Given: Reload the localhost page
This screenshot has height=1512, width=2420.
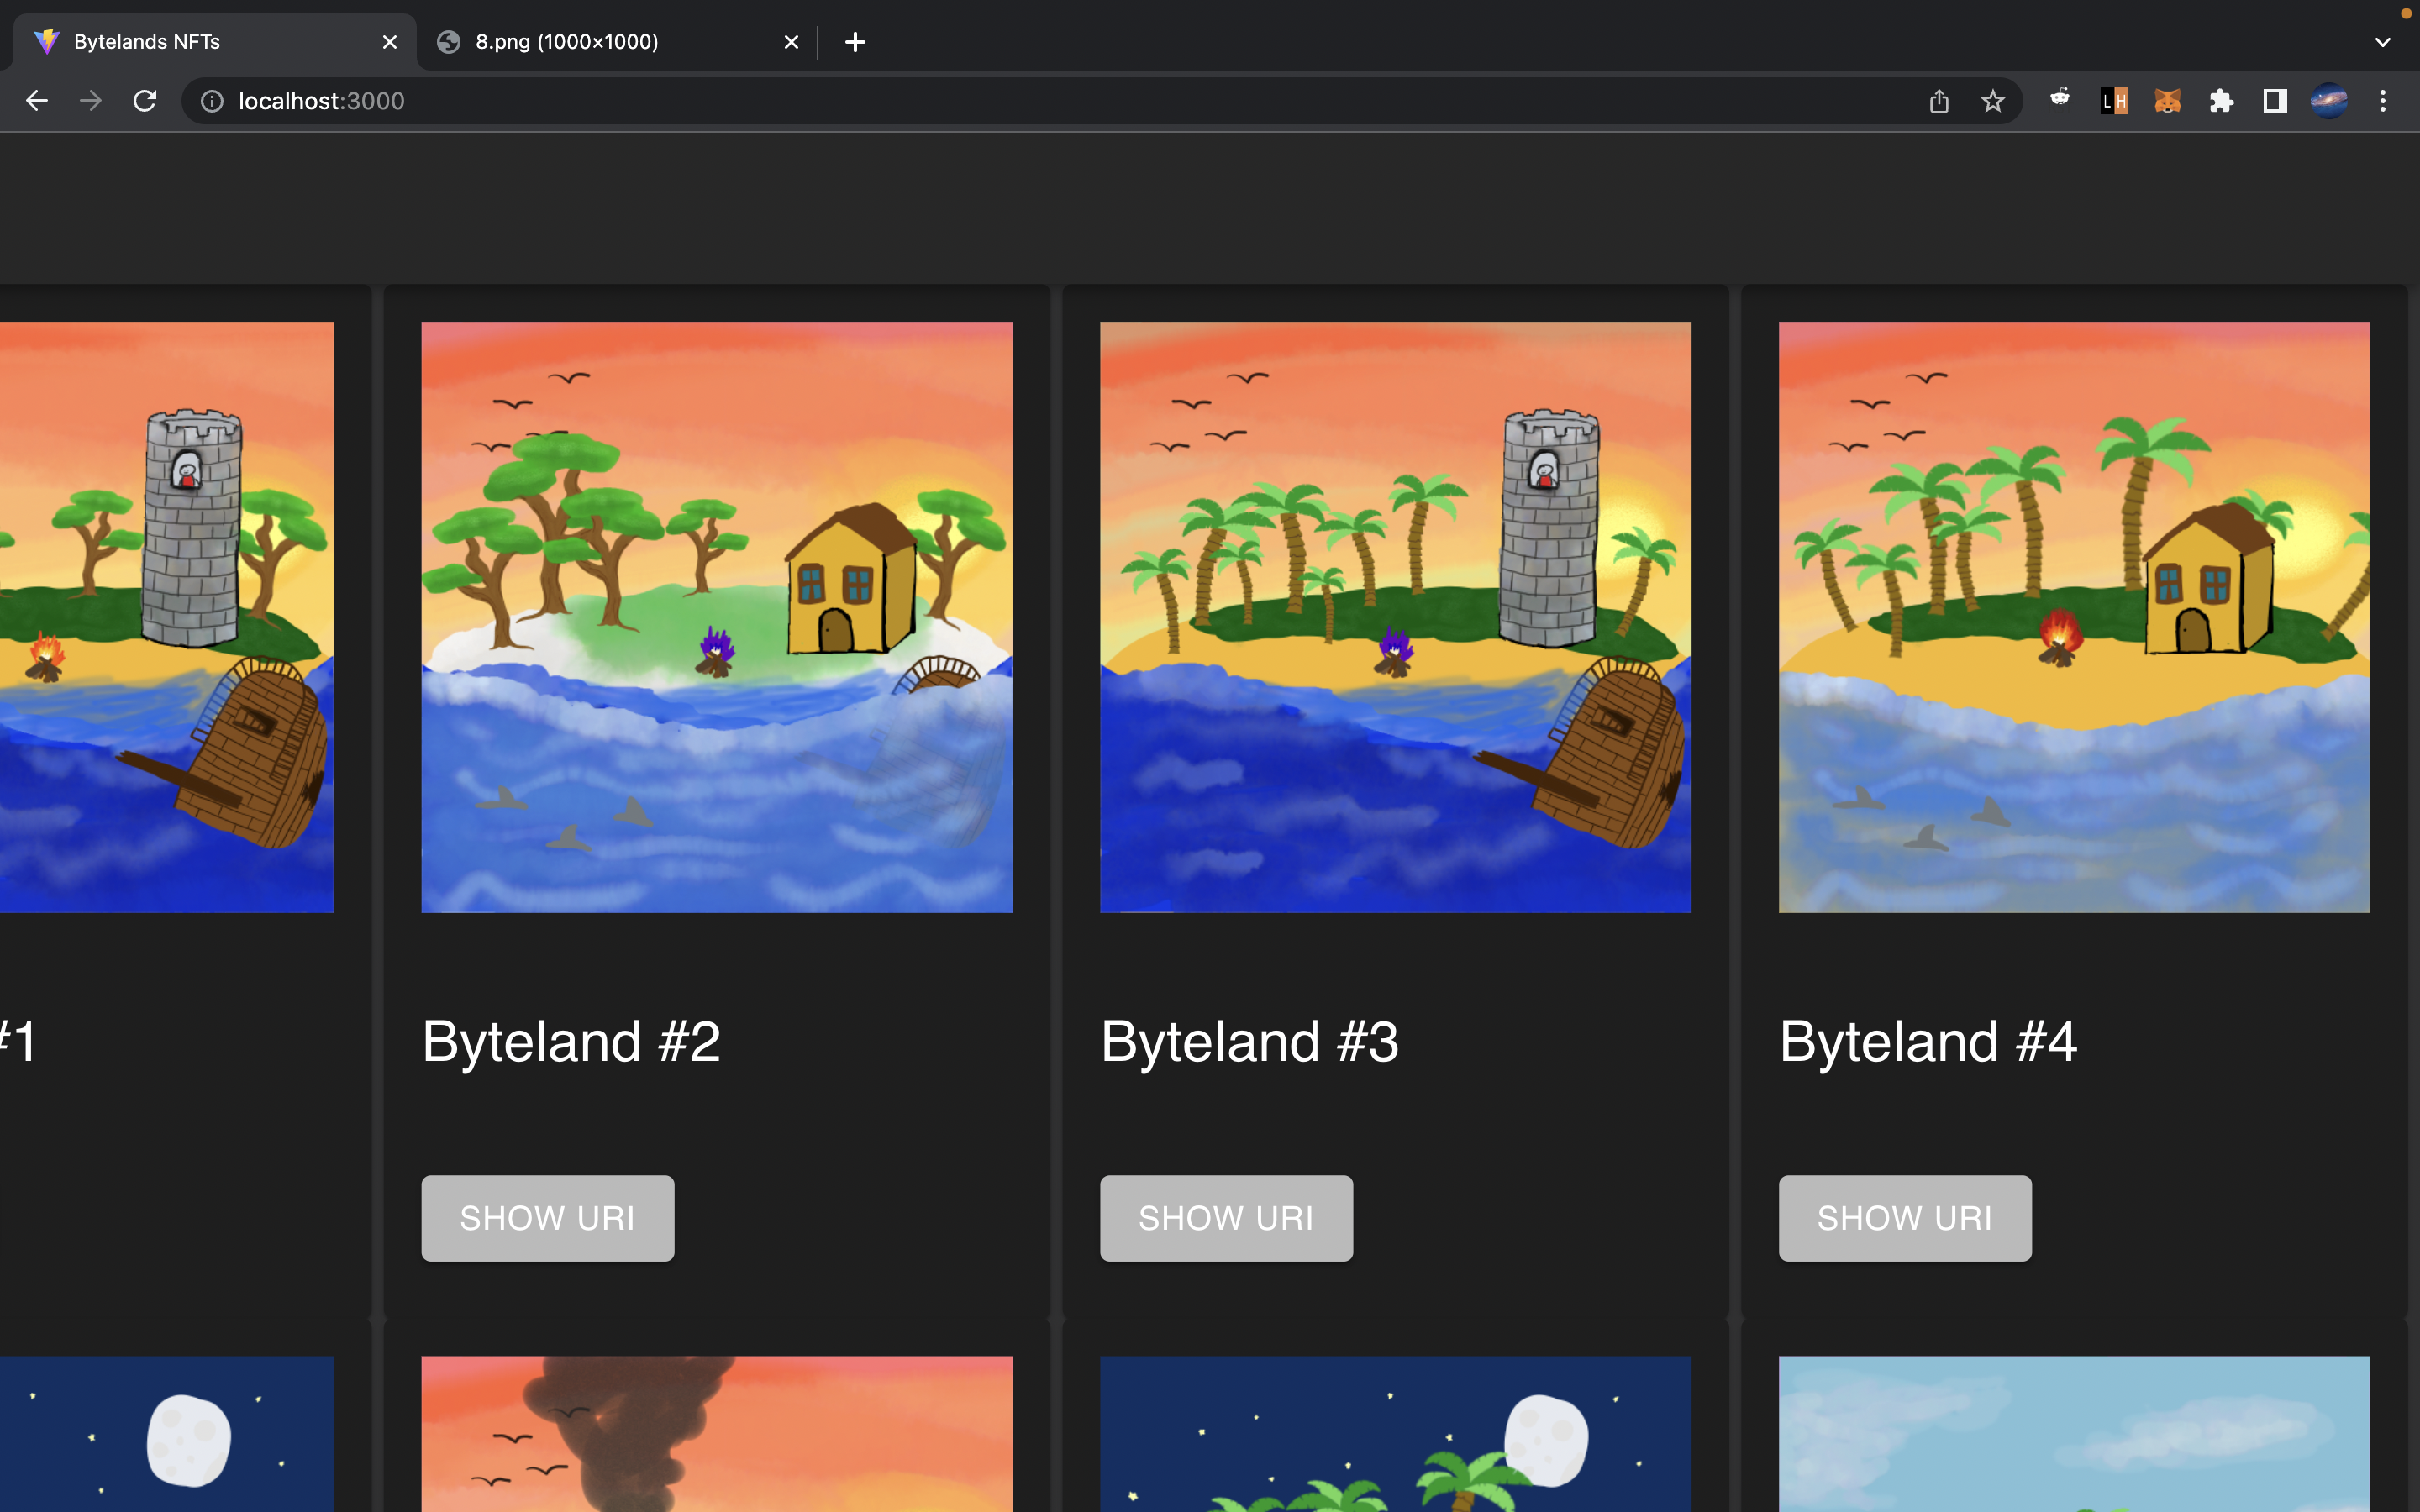Looking at the screenshot, I should pyautogui.click(x=145, y=101).
